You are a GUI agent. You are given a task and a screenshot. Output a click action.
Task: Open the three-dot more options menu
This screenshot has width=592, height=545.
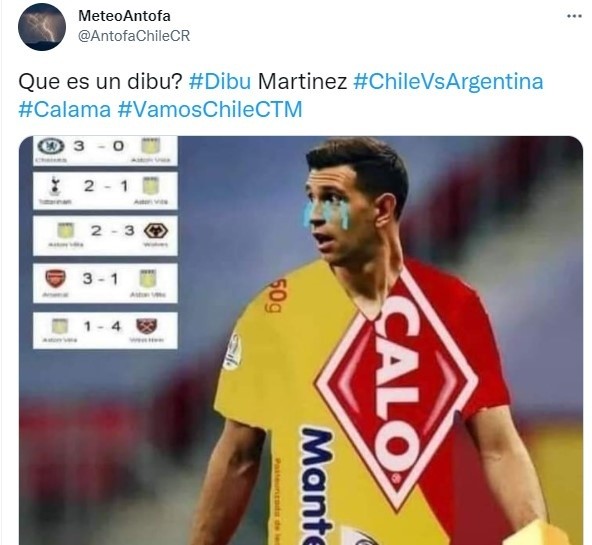[x=574, y=16]
